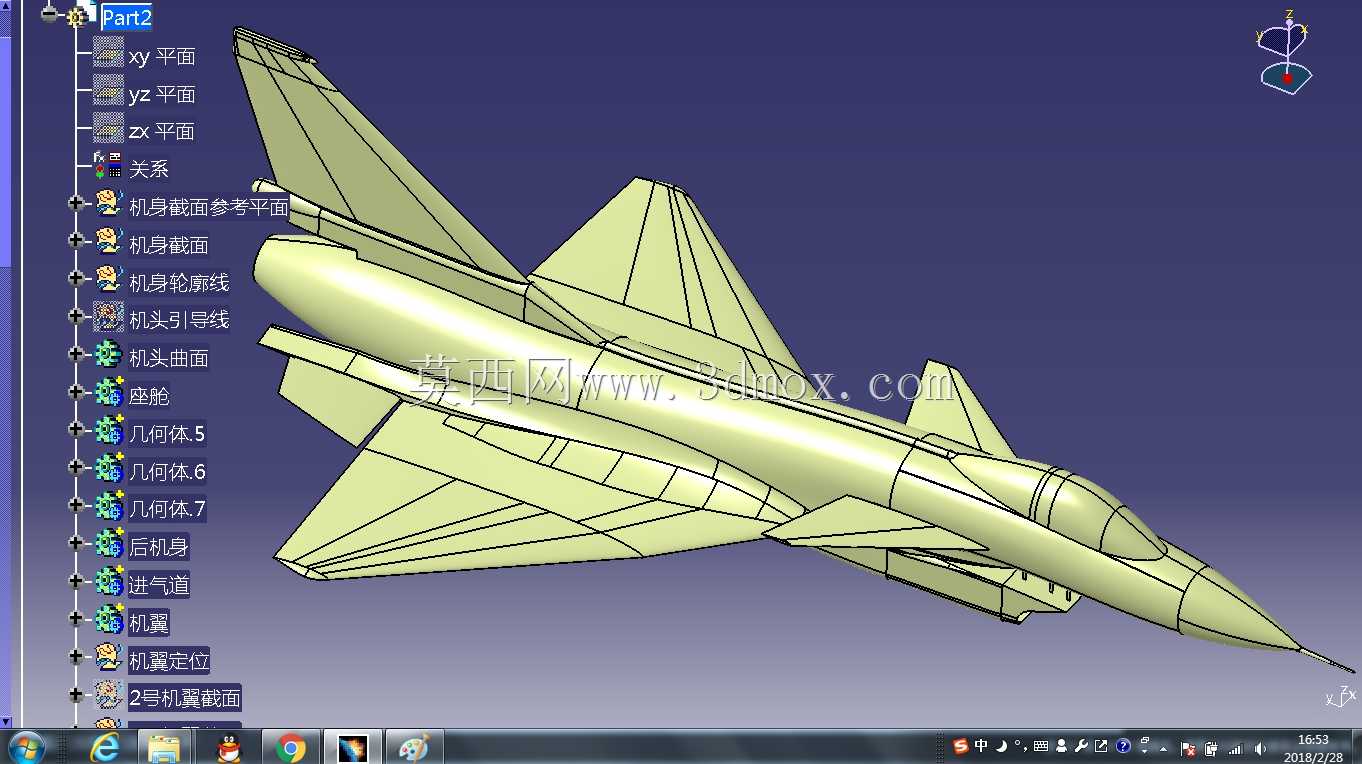Screen dimensions: 1362x764
Task: Expand the 机头引导线 tree node
Action: click(x=76, y=316)
